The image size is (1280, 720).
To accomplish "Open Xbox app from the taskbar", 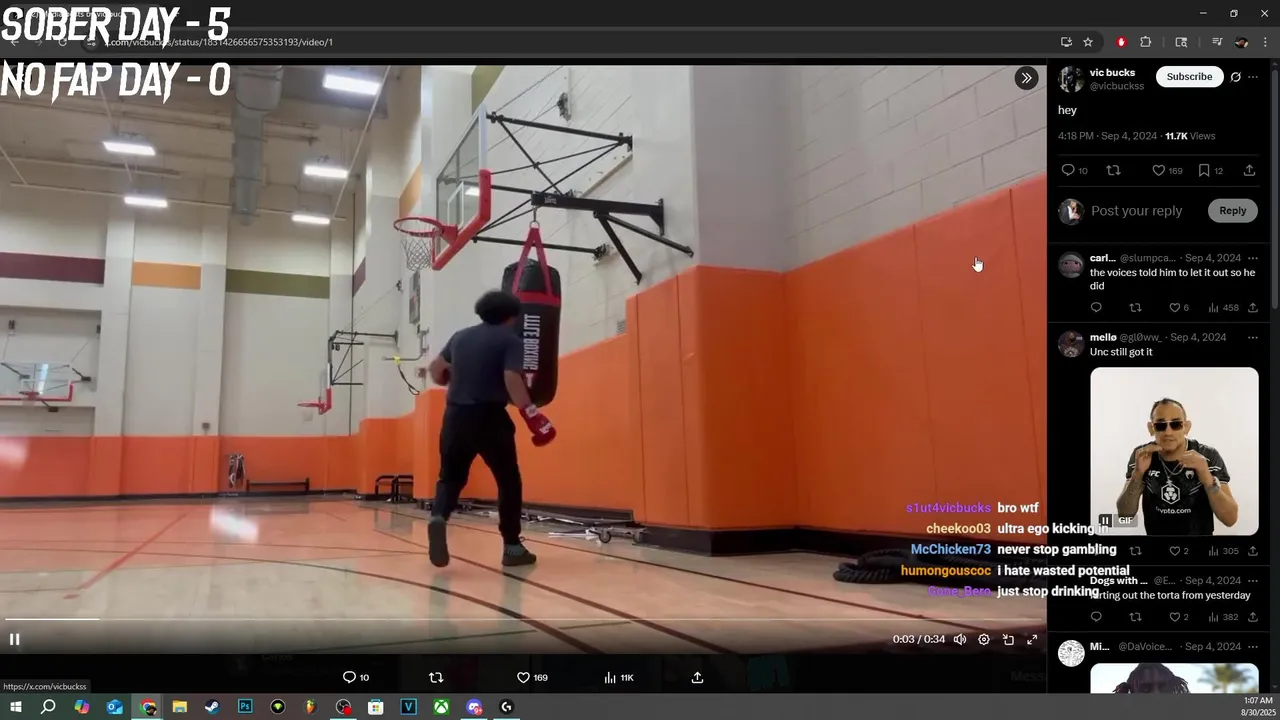I will (x=441, y=707).
